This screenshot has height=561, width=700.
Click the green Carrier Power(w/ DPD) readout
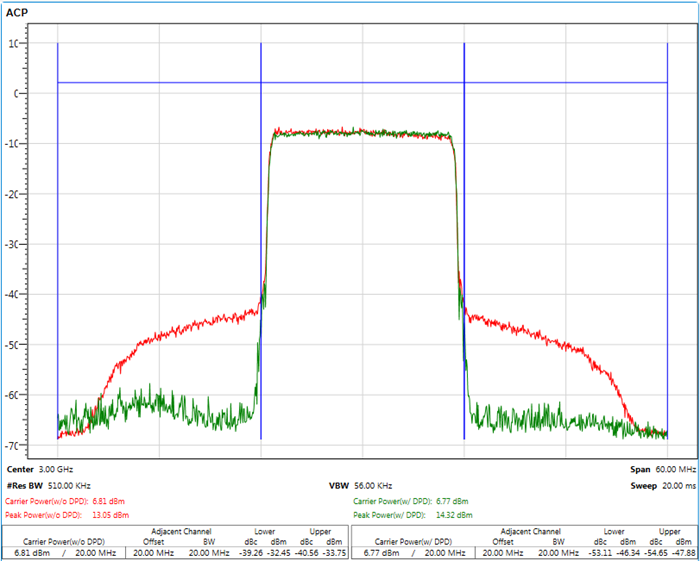(x=410, y=500)
